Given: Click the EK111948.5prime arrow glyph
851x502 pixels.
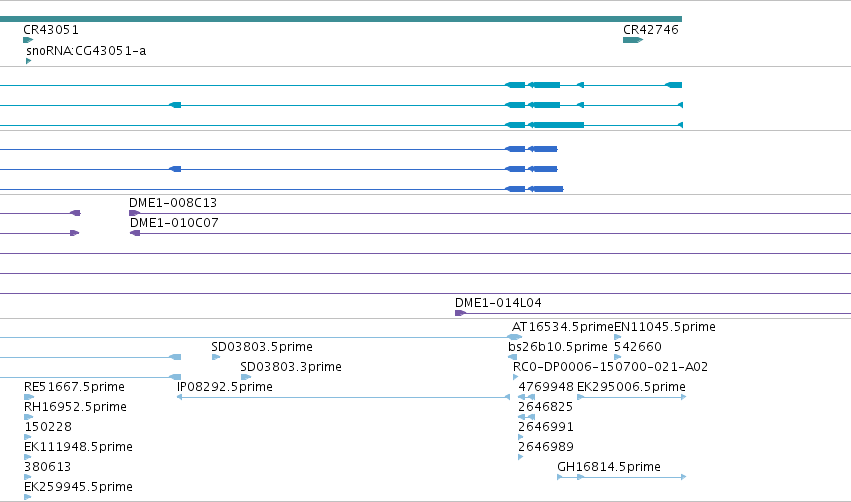Looking at the screenshot, I should [28, 457].
